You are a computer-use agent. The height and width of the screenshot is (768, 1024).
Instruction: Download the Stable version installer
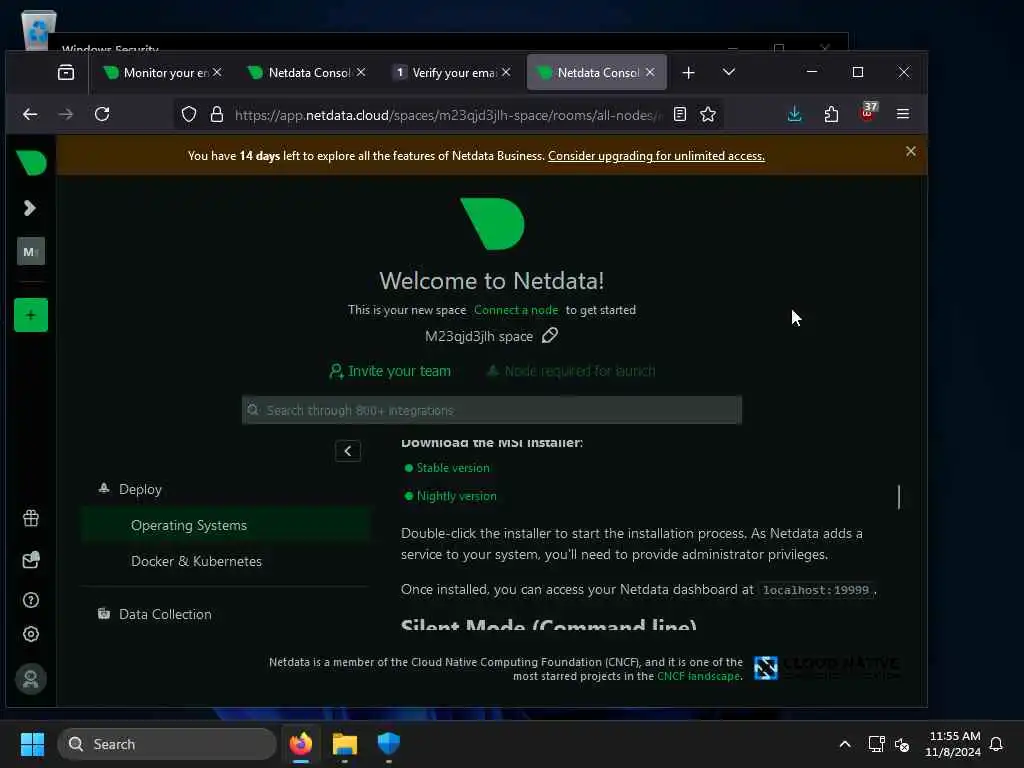point(453,468)
